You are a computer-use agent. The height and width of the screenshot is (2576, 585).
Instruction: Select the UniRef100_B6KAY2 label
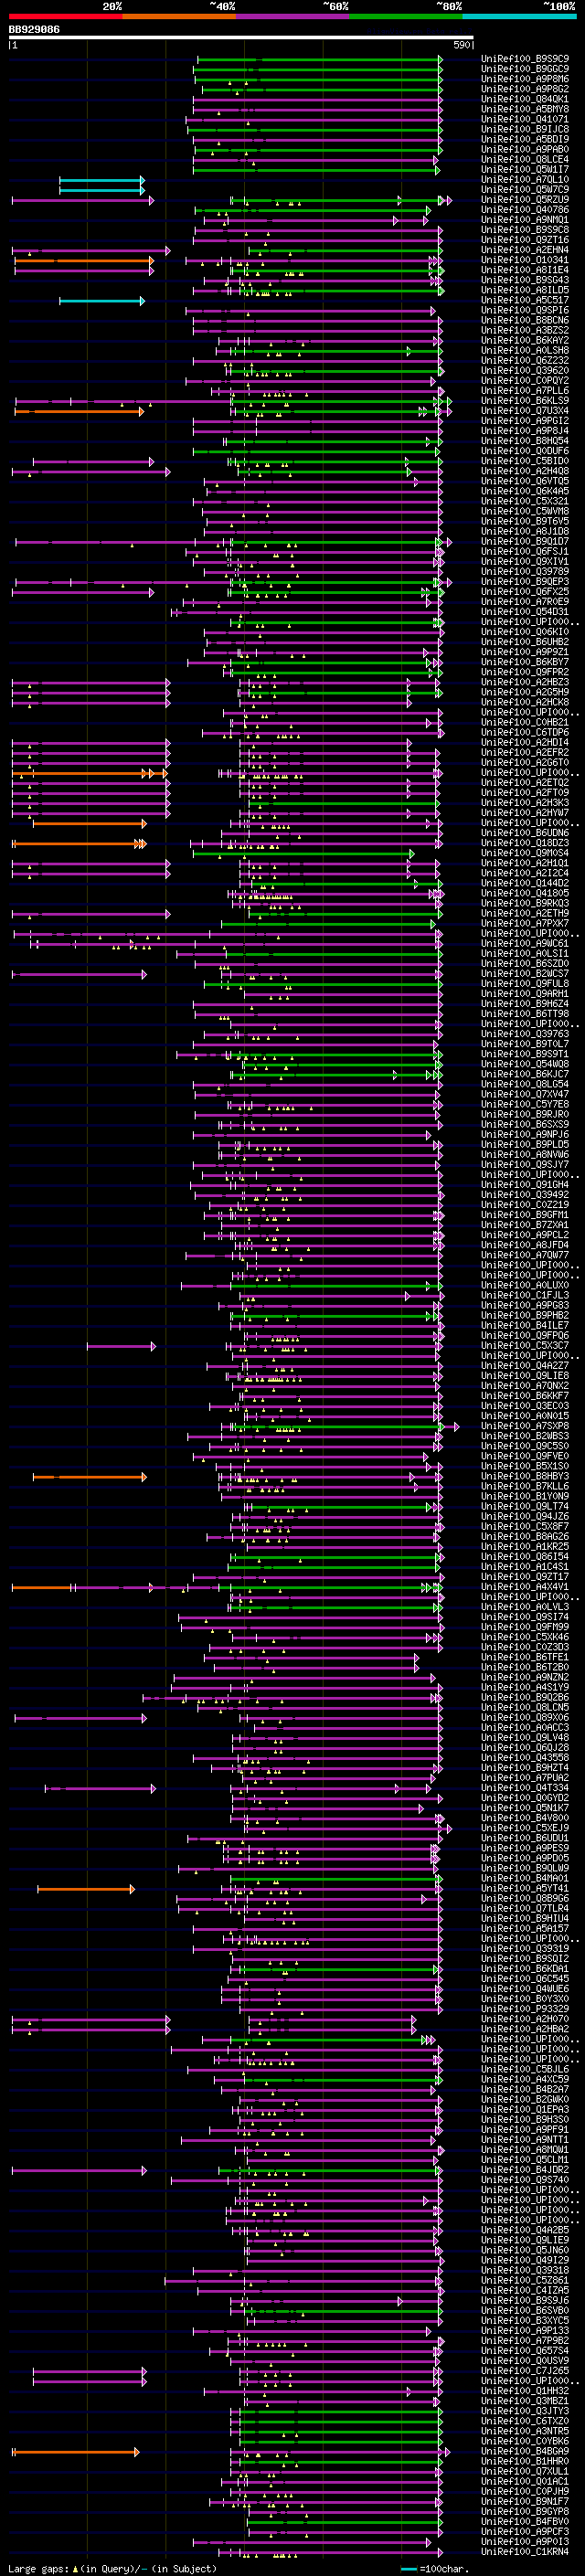[525, 340]
